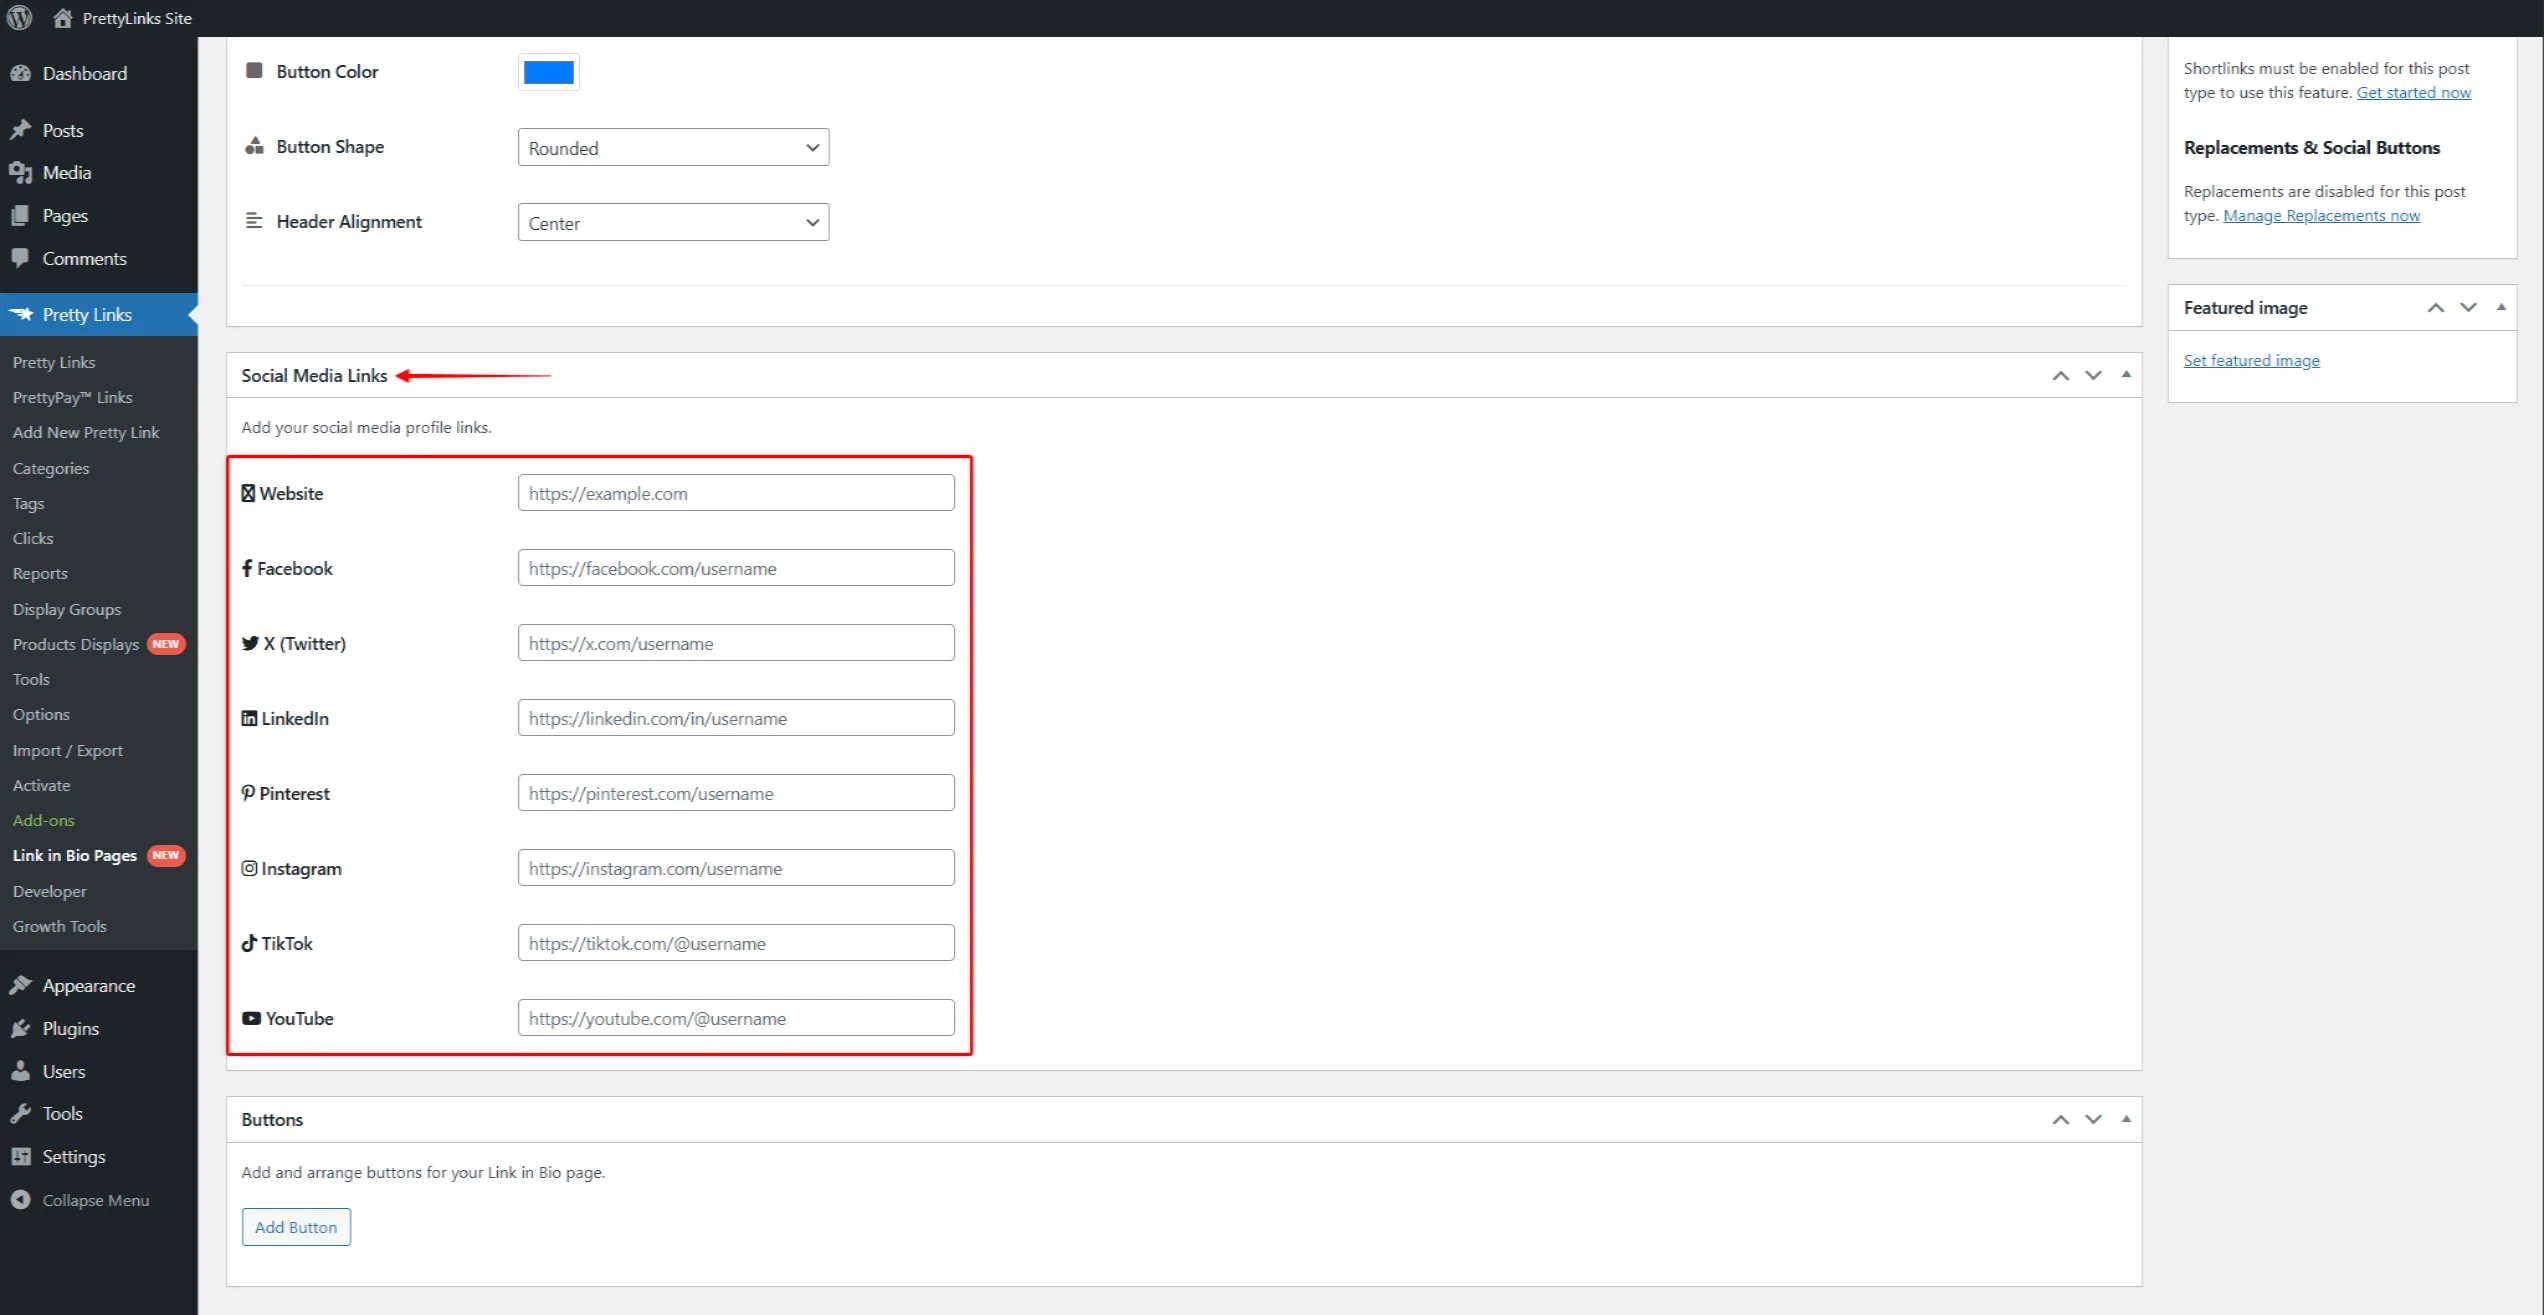Click the Media icon in sidebar
The width and height of the screenshot is (2544, 1315).
point(20,172)
